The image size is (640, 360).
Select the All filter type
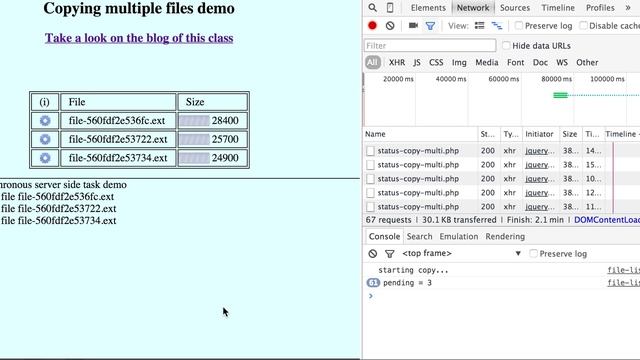[373, 62]
